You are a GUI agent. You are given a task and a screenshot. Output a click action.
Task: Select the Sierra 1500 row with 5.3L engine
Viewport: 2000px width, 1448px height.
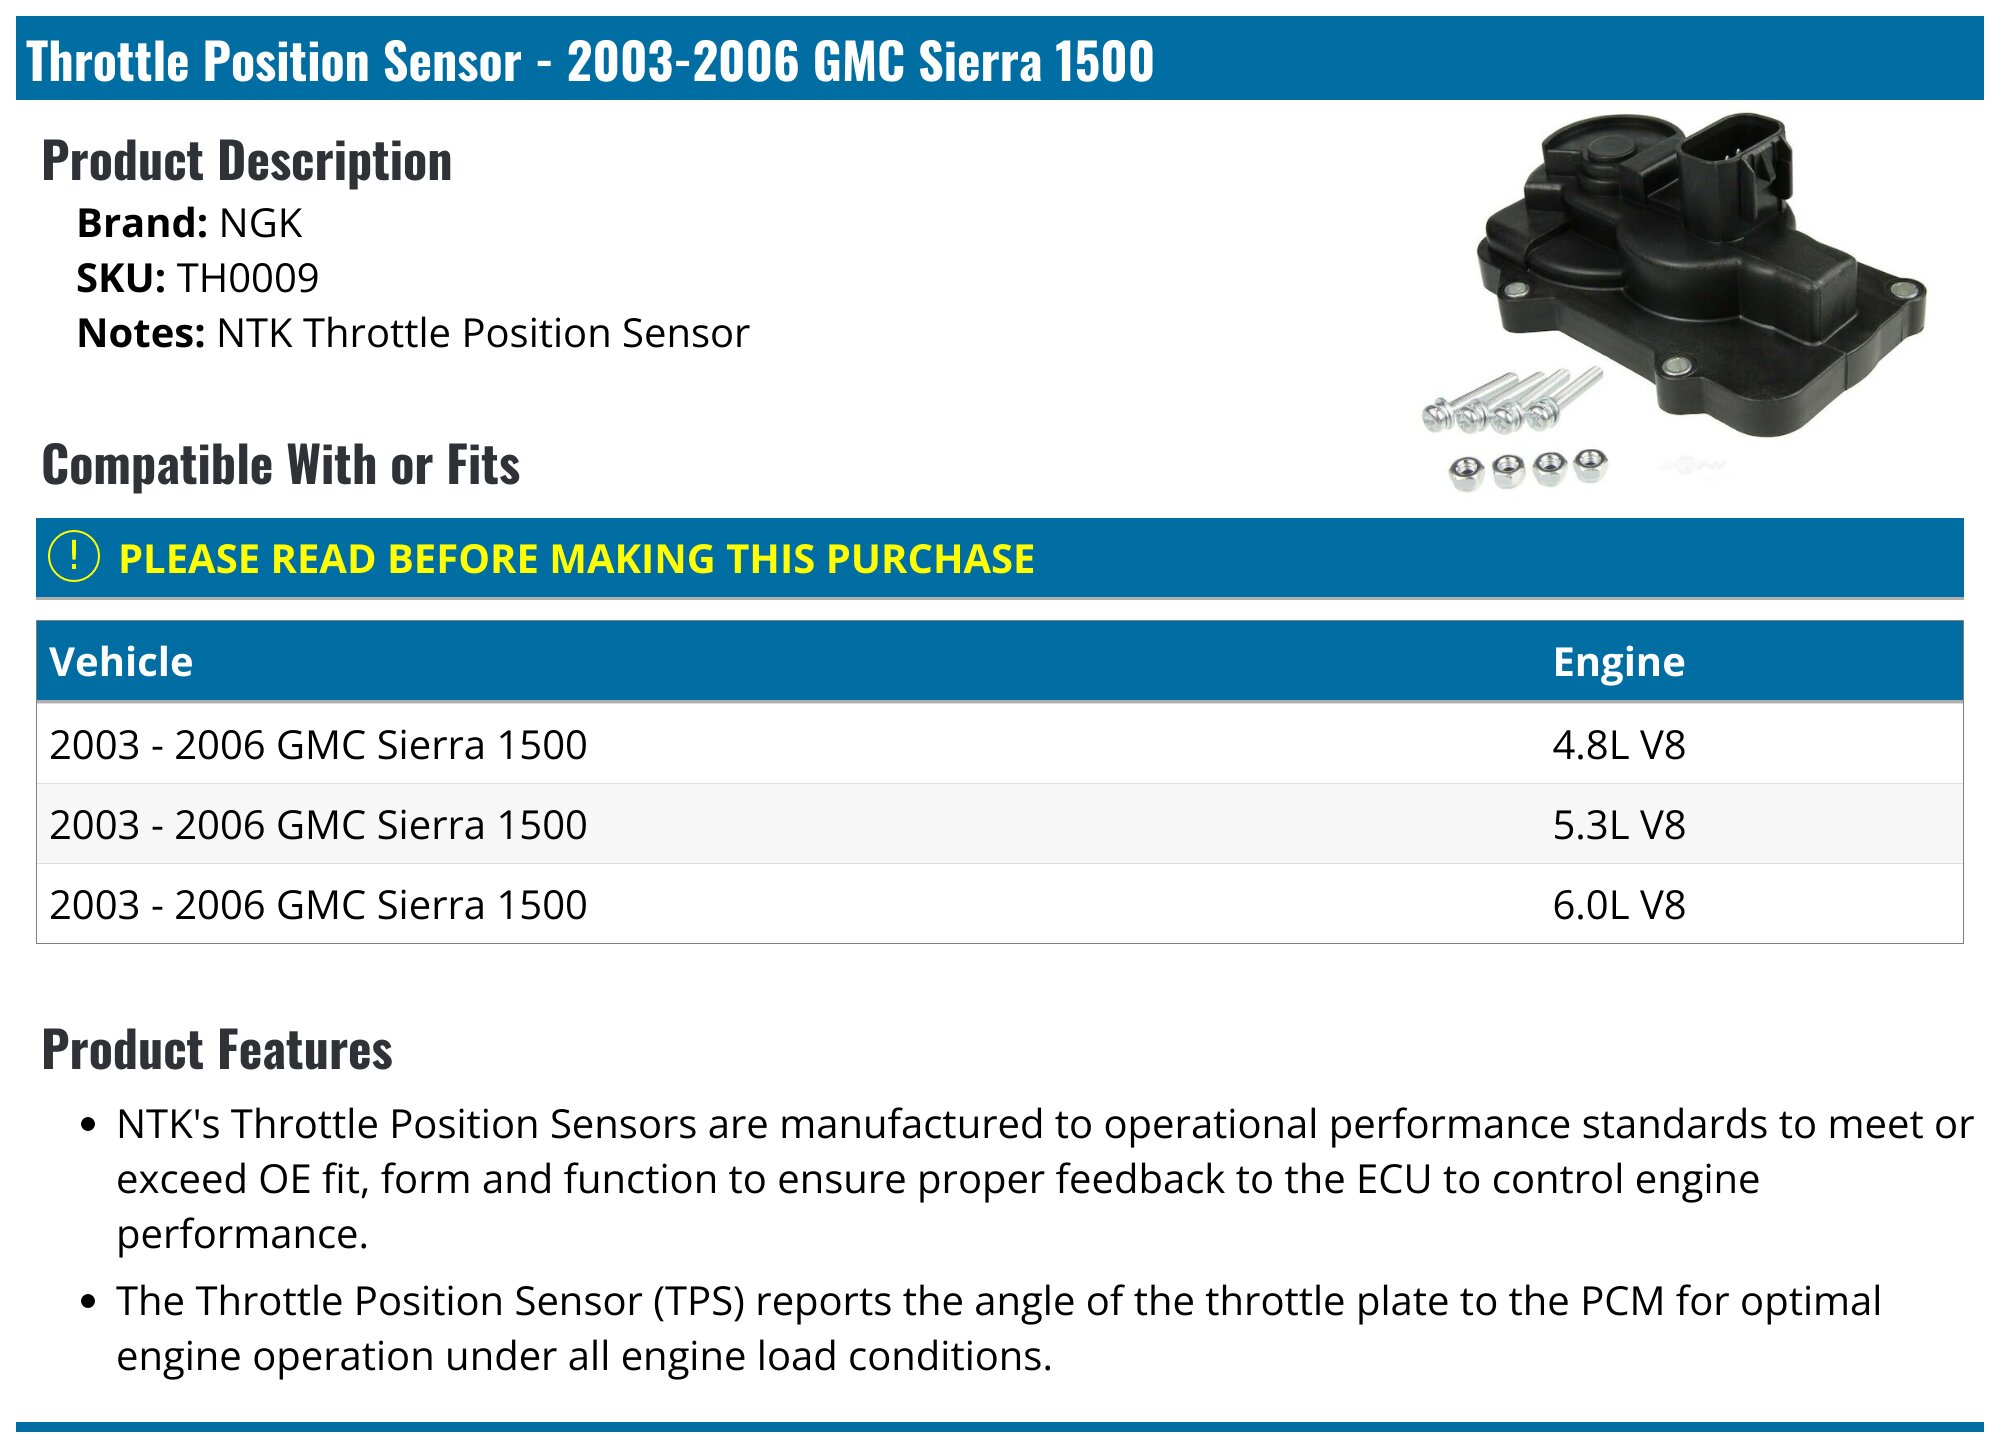pyautogui.click(x=318, y=825)
